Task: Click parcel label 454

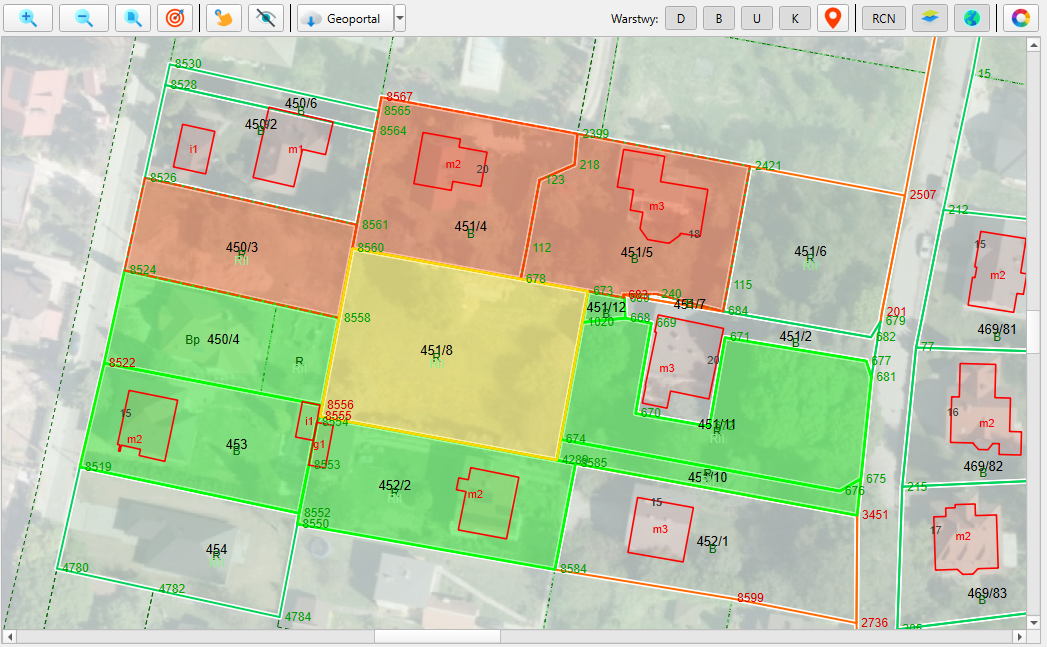Action: pos(216,550)
